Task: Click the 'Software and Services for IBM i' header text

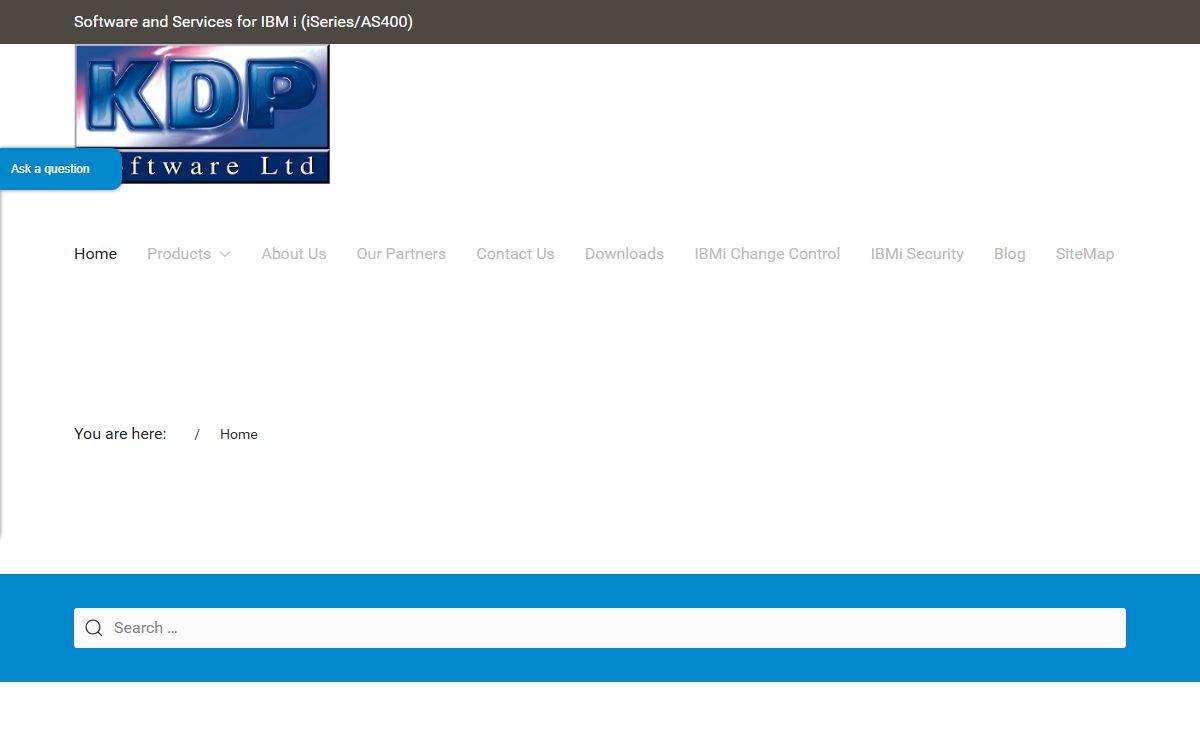Action: click(243, 21)
